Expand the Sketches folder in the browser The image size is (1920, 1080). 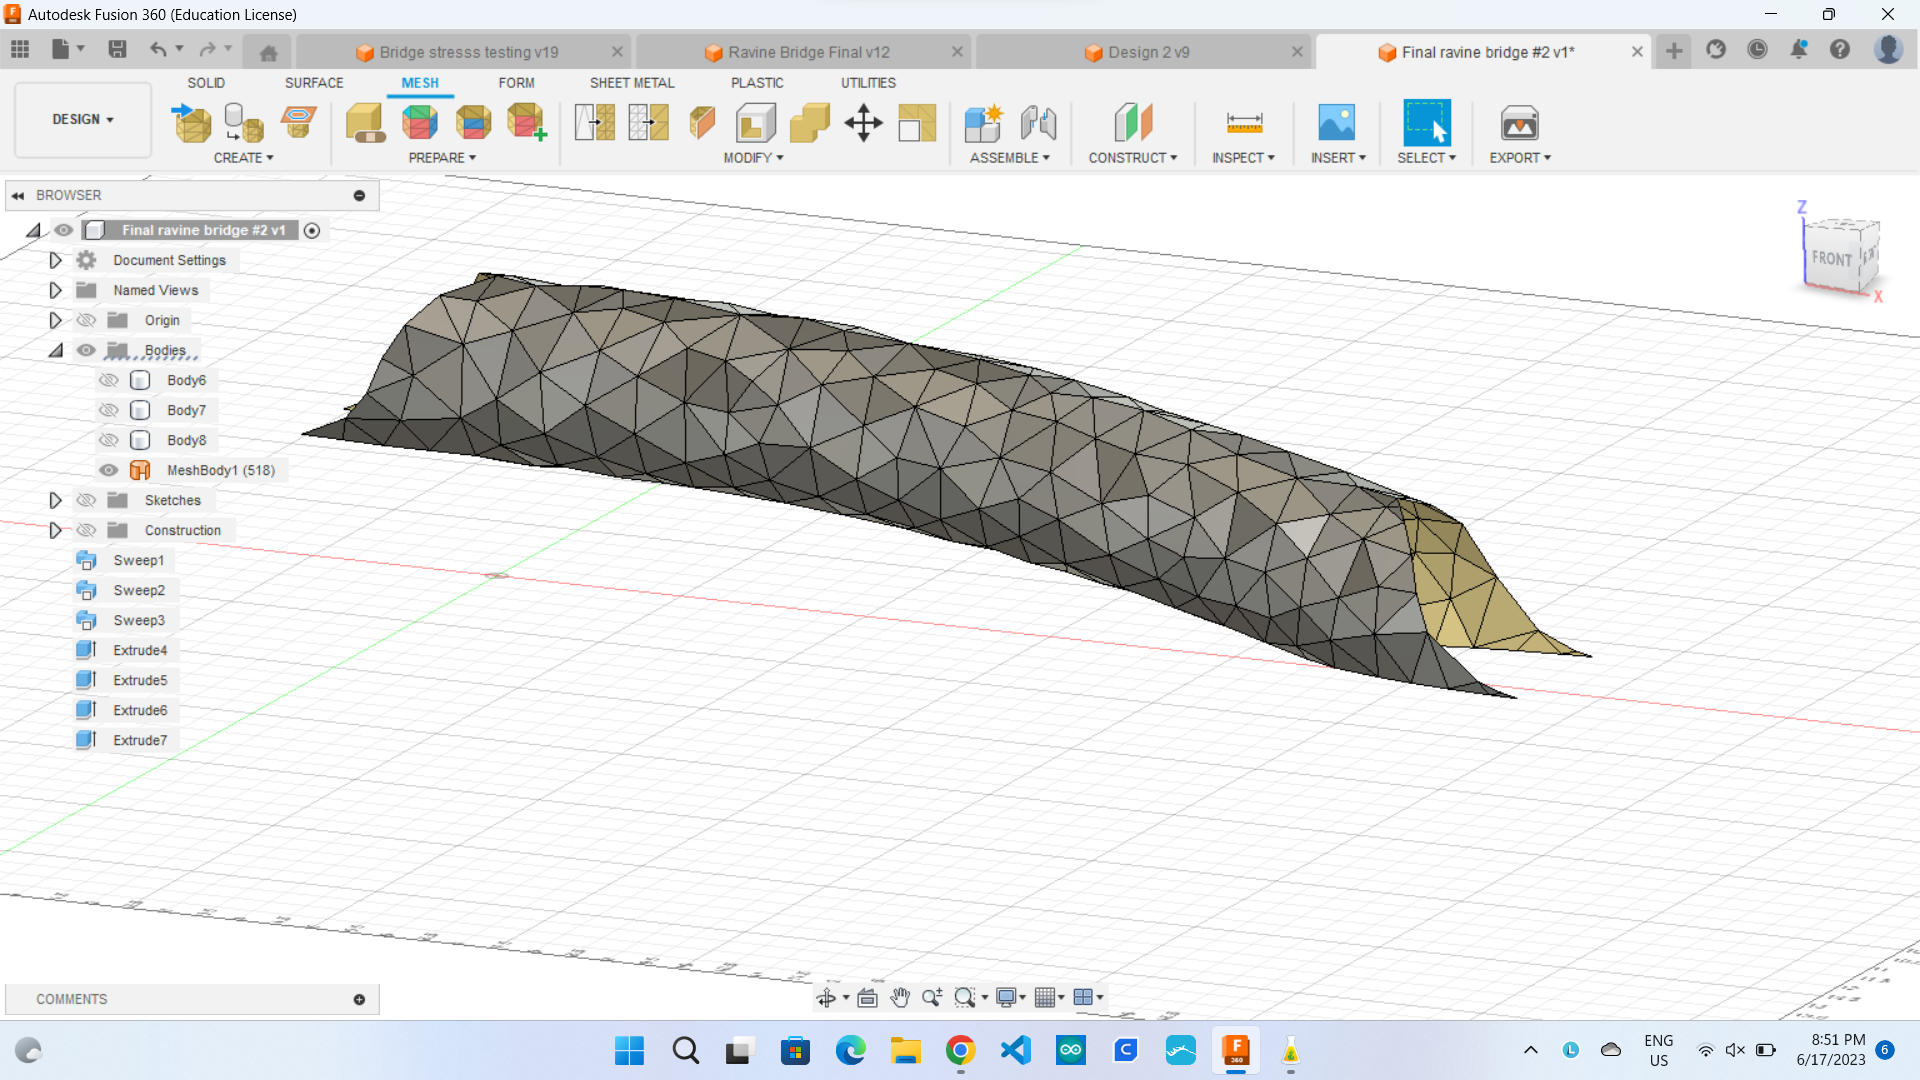(55, 500)
